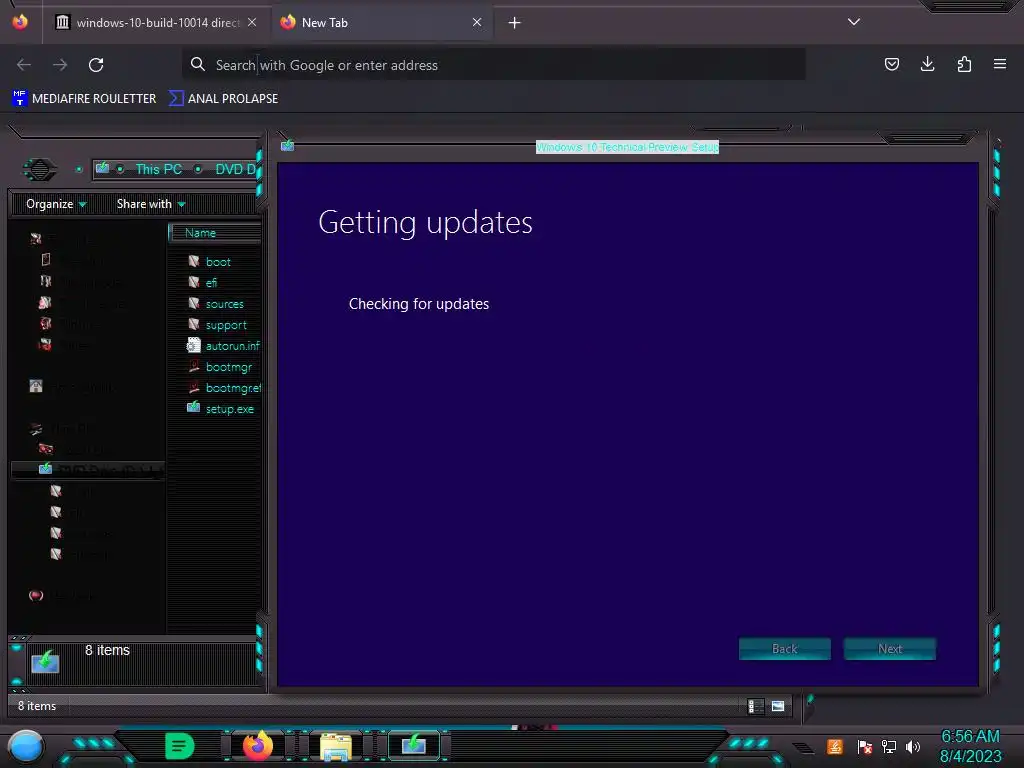Open the network tray icon
The height and width of the screenshot is (768, 1024).
pos(889,746)
